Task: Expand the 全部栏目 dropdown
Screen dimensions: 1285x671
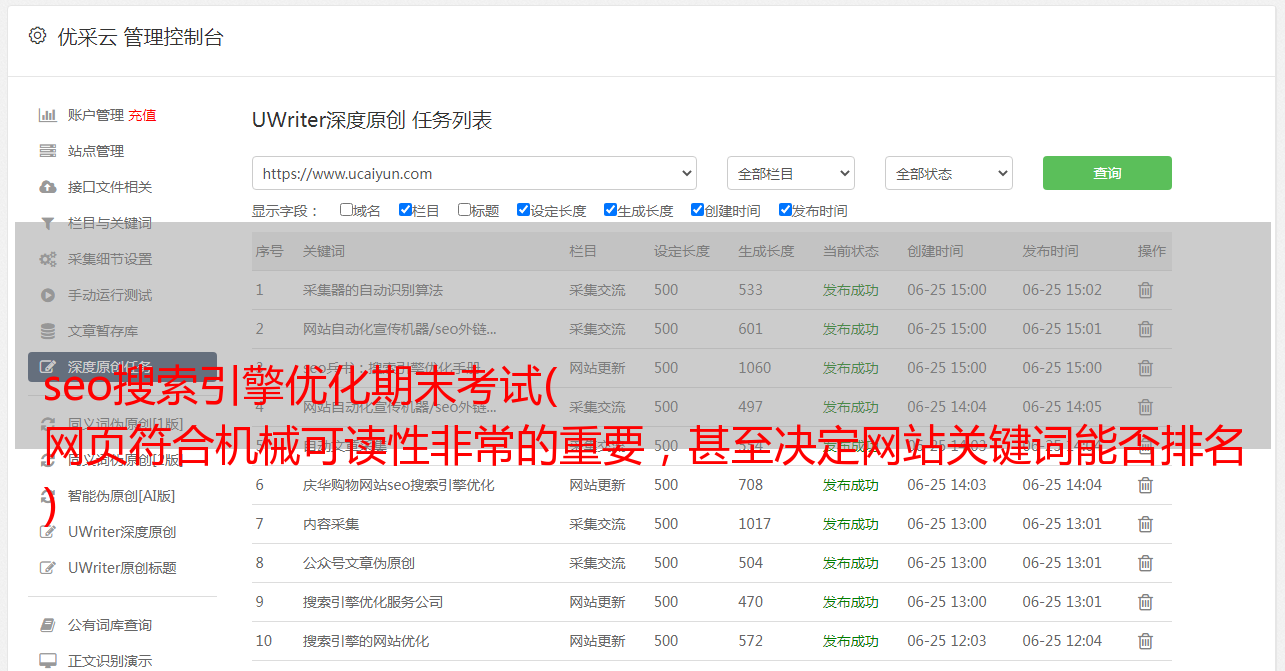Action: [790, 173]
